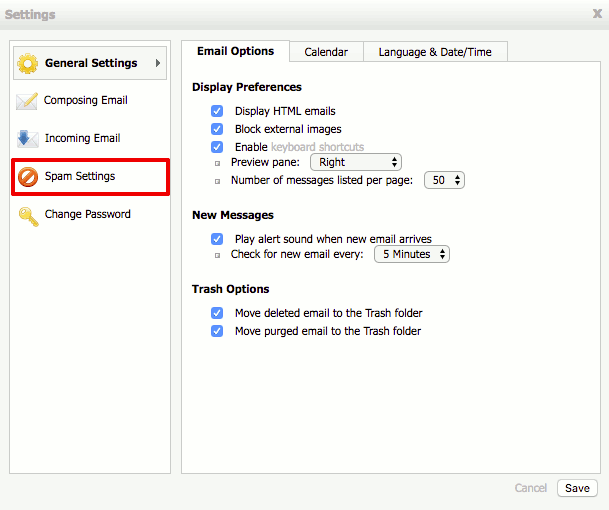Click the Spam Settings prohibition icon
This screenshot has width=609, height=510.
pyautogui.click(x=28, y=177)
